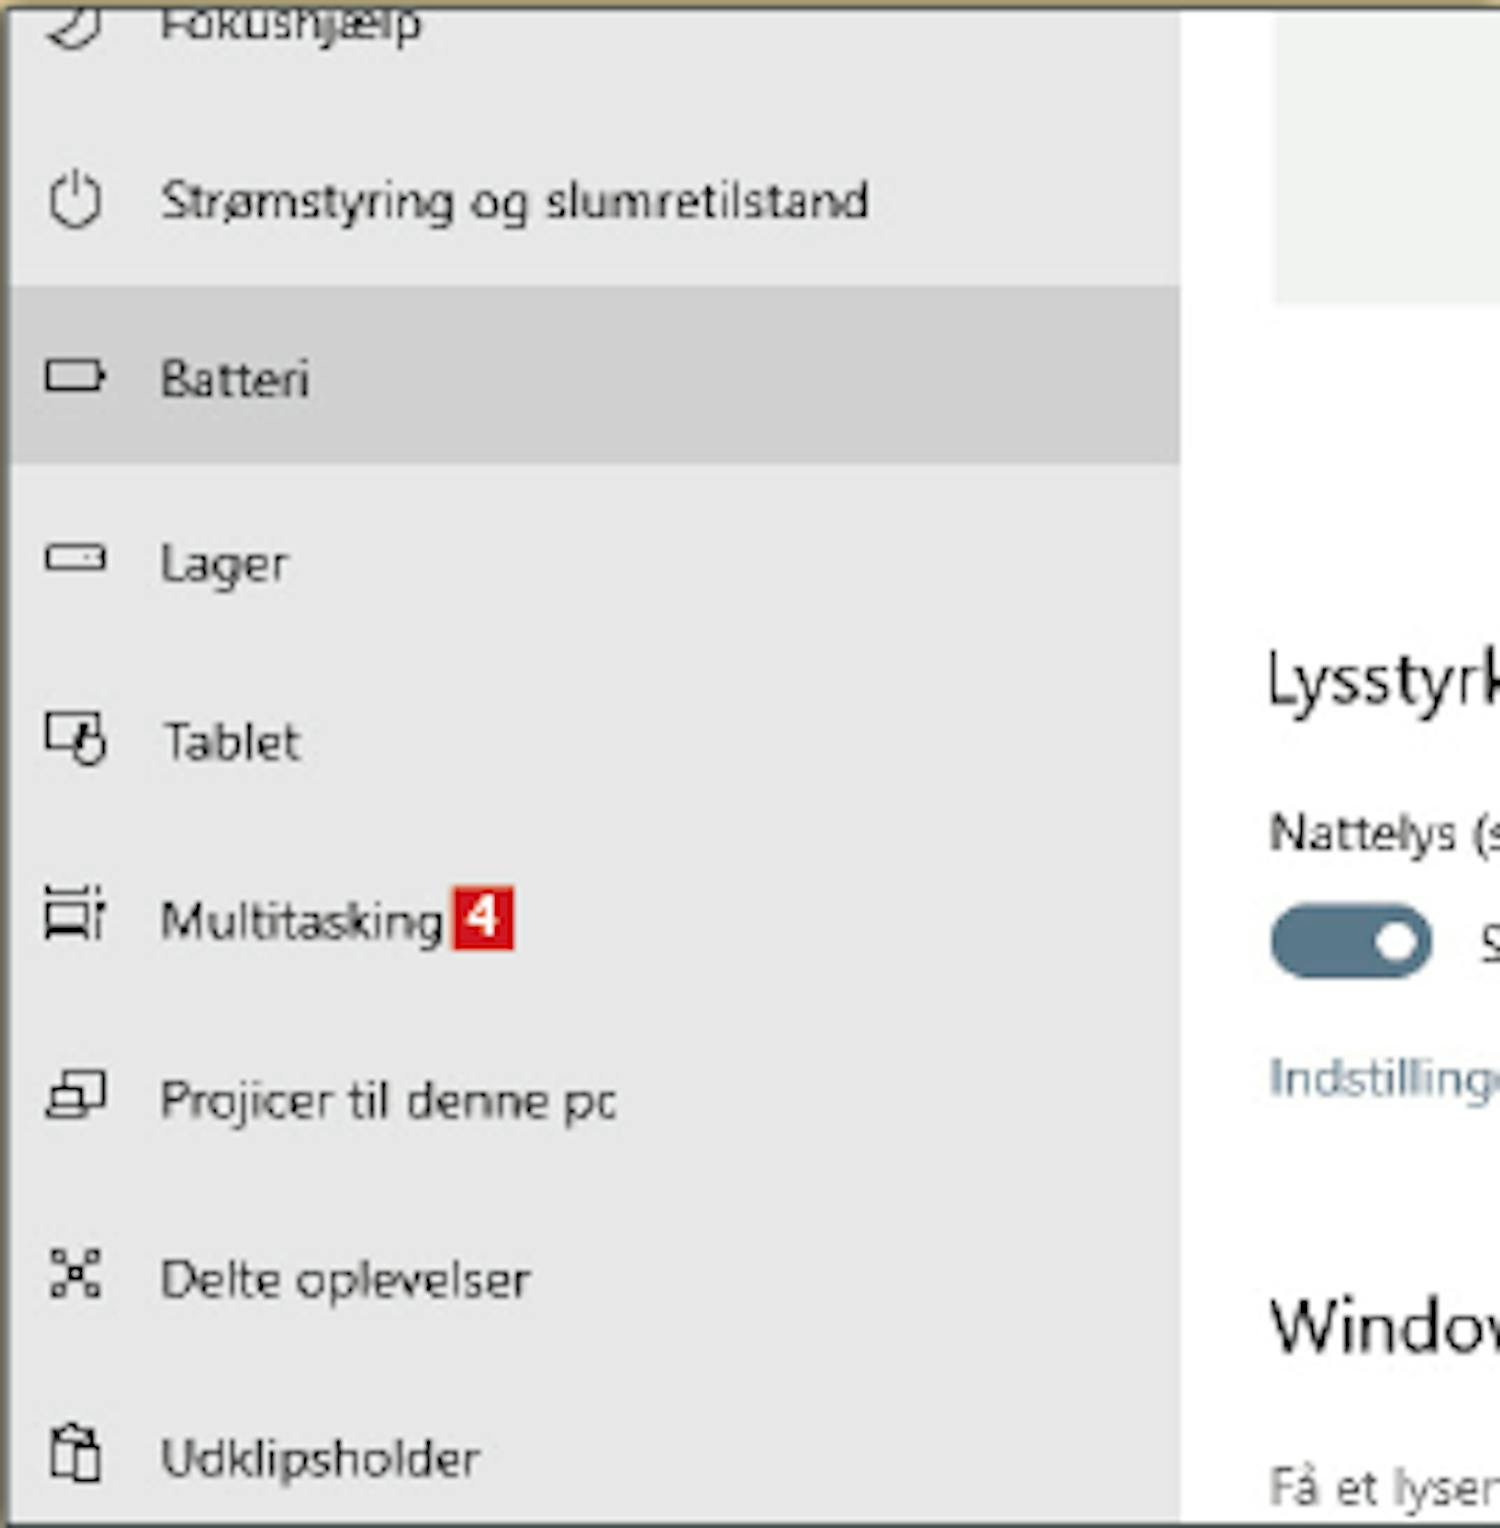Go to the Lager settings page
The width and height of the screenshot is (1500, 1528).
coord(225,564)
